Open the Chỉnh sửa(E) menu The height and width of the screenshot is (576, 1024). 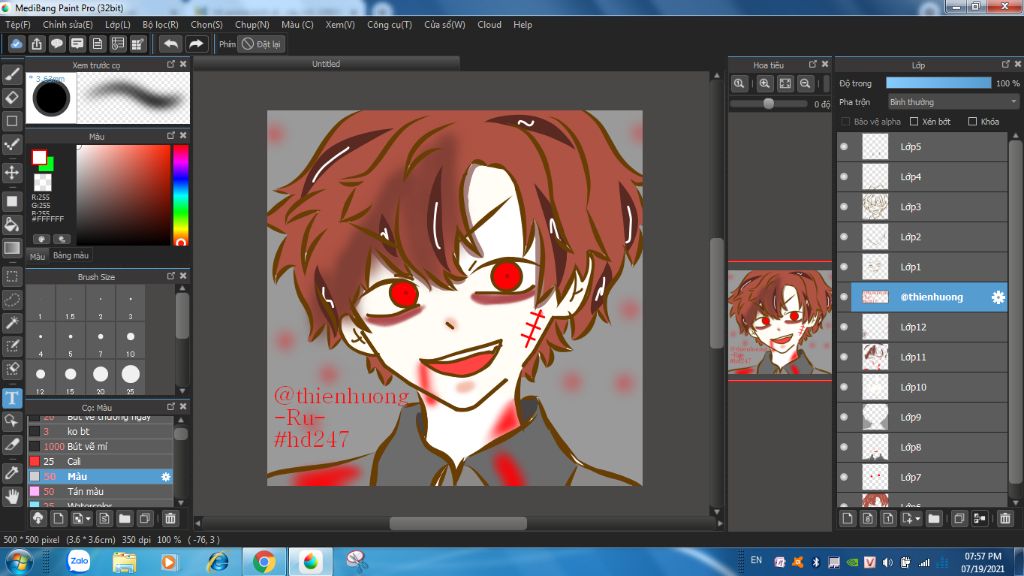[68, 25]
